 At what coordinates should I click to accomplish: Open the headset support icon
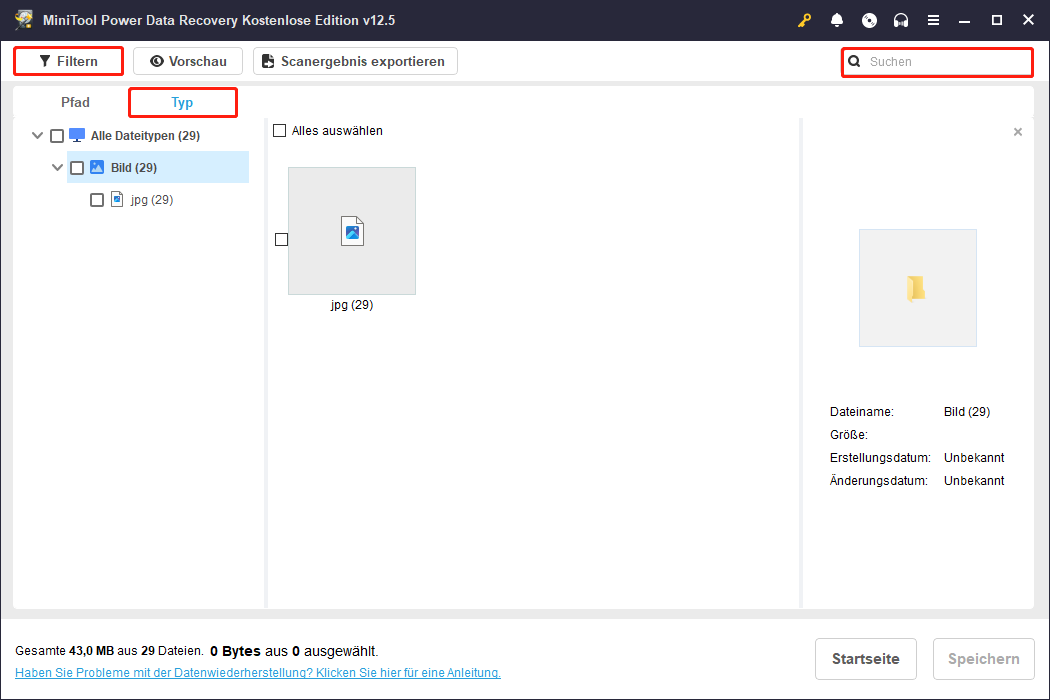point(901,20)
